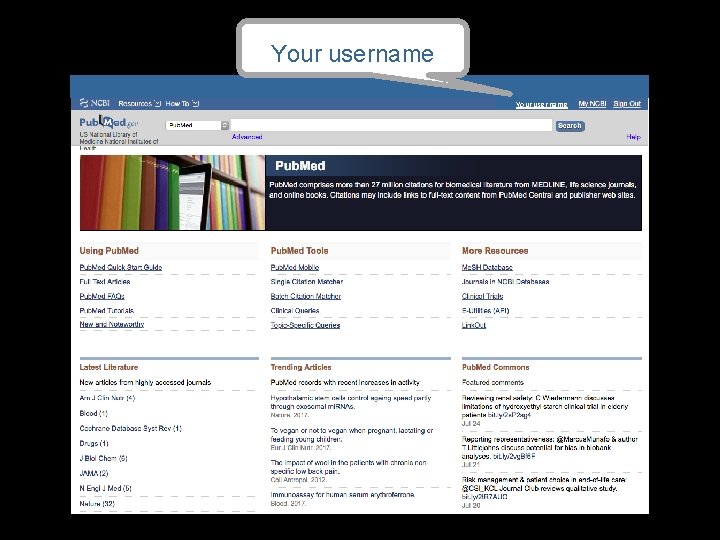This screenshot has height=540, width=720.
Task: Open Clinical Queries tool
Action: click(x=295, y=310)
